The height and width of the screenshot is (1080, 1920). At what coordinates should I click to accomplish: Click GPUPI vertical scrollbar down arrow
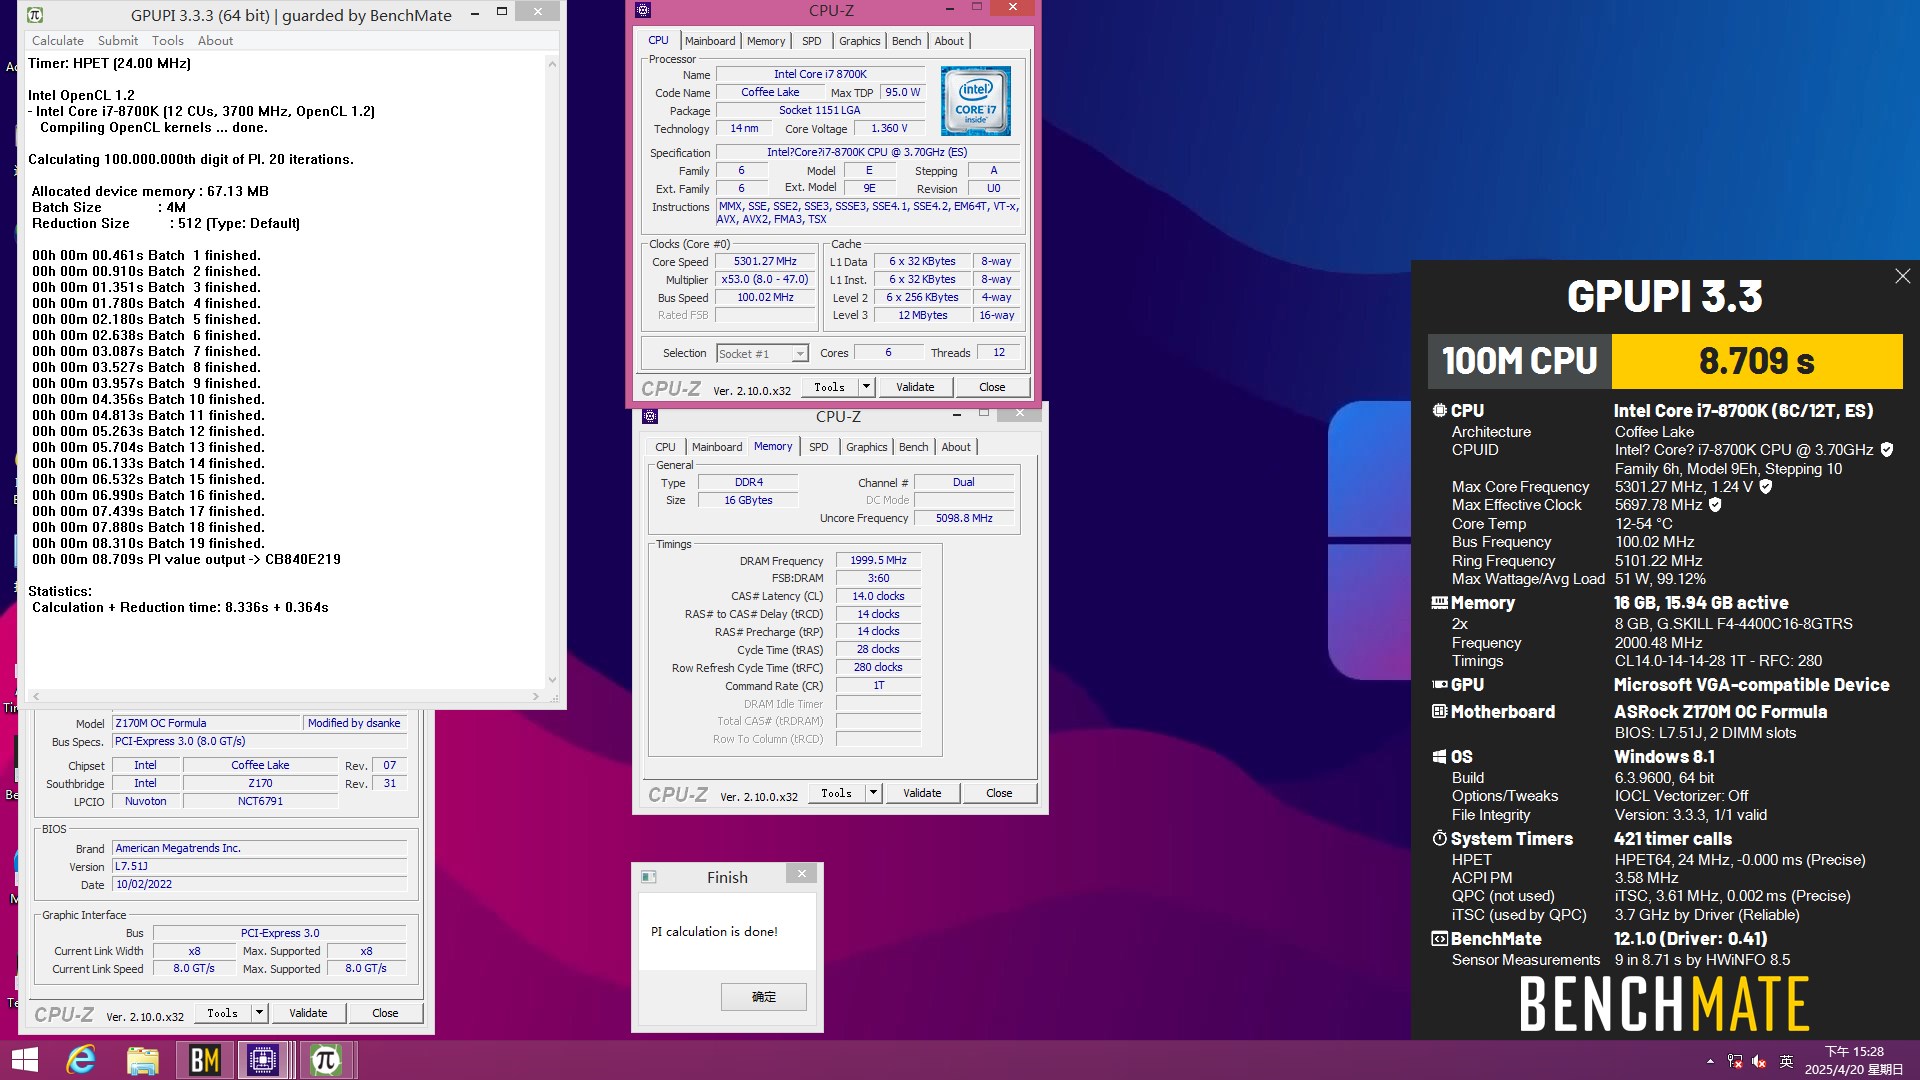point(552,680)
